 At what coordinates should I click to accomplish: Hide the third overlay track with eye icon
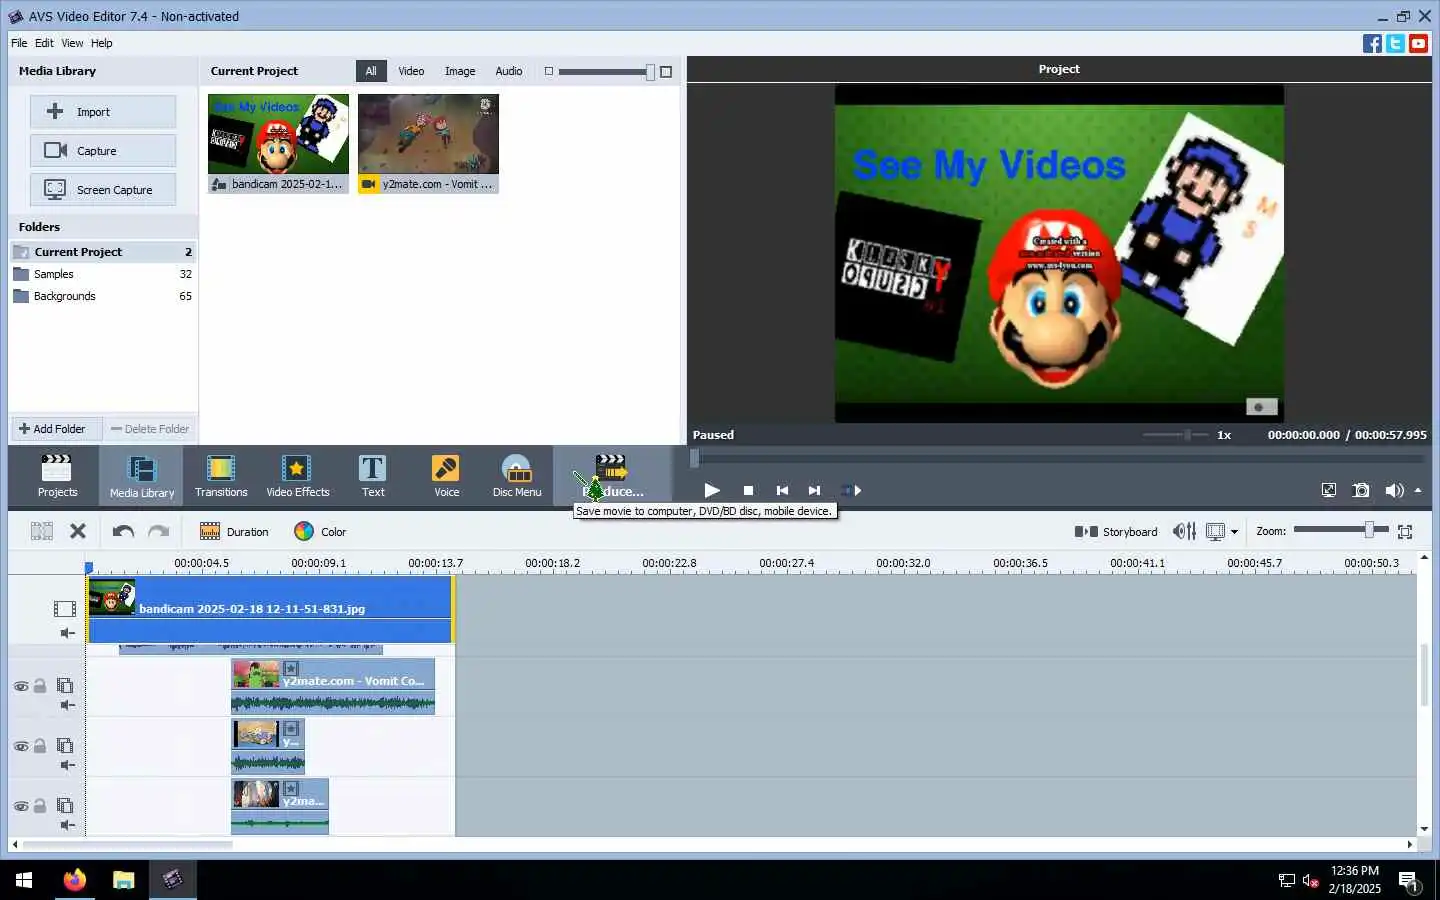[x=21, y=806]
